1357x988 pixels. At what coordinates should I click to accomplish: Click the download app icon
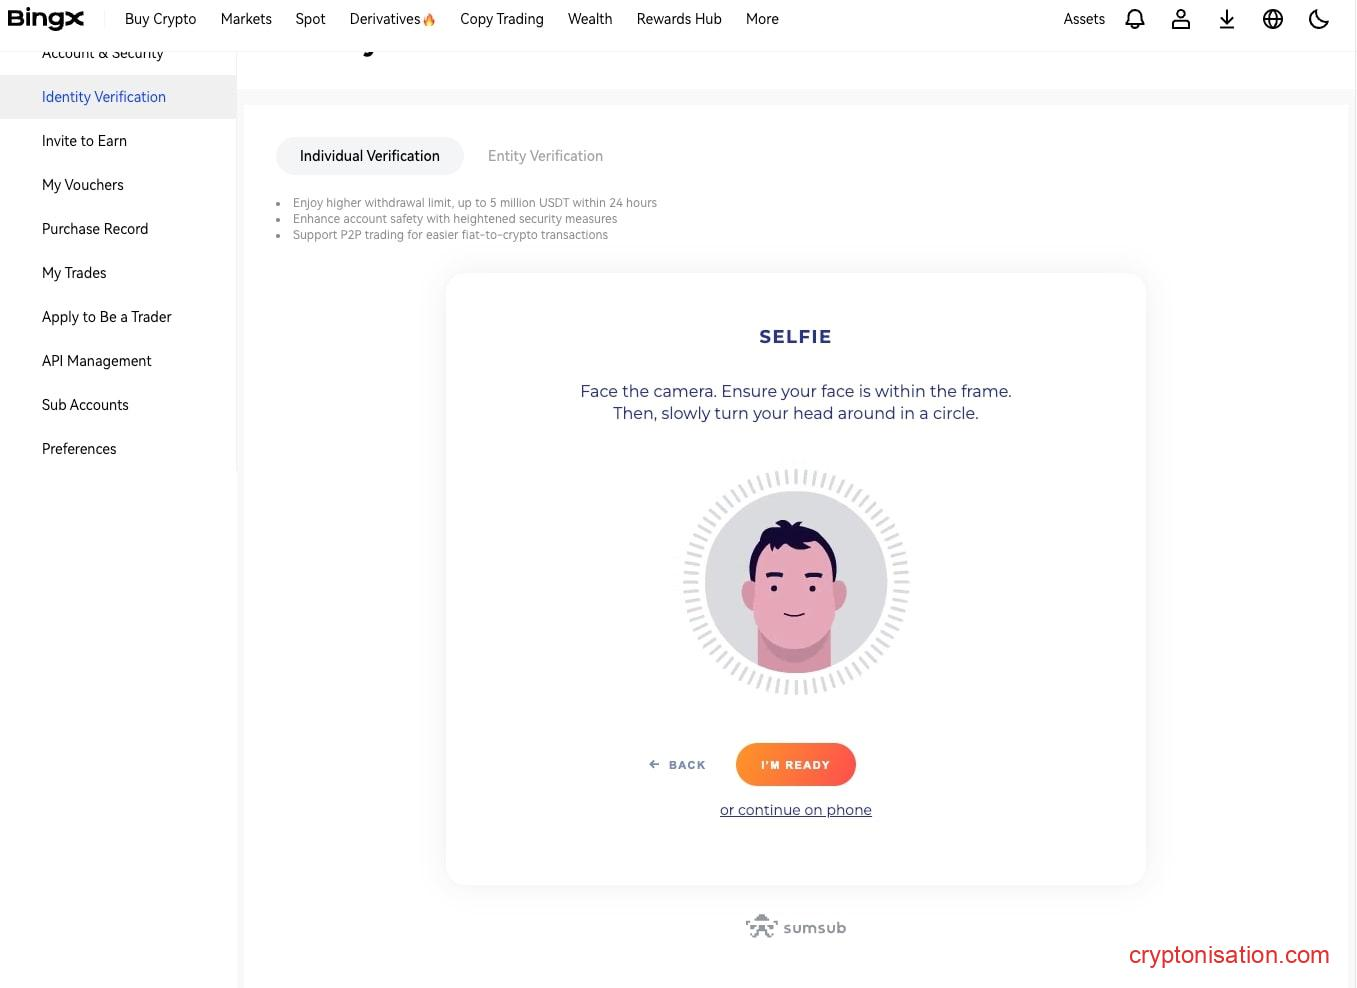pos(1226,19)
